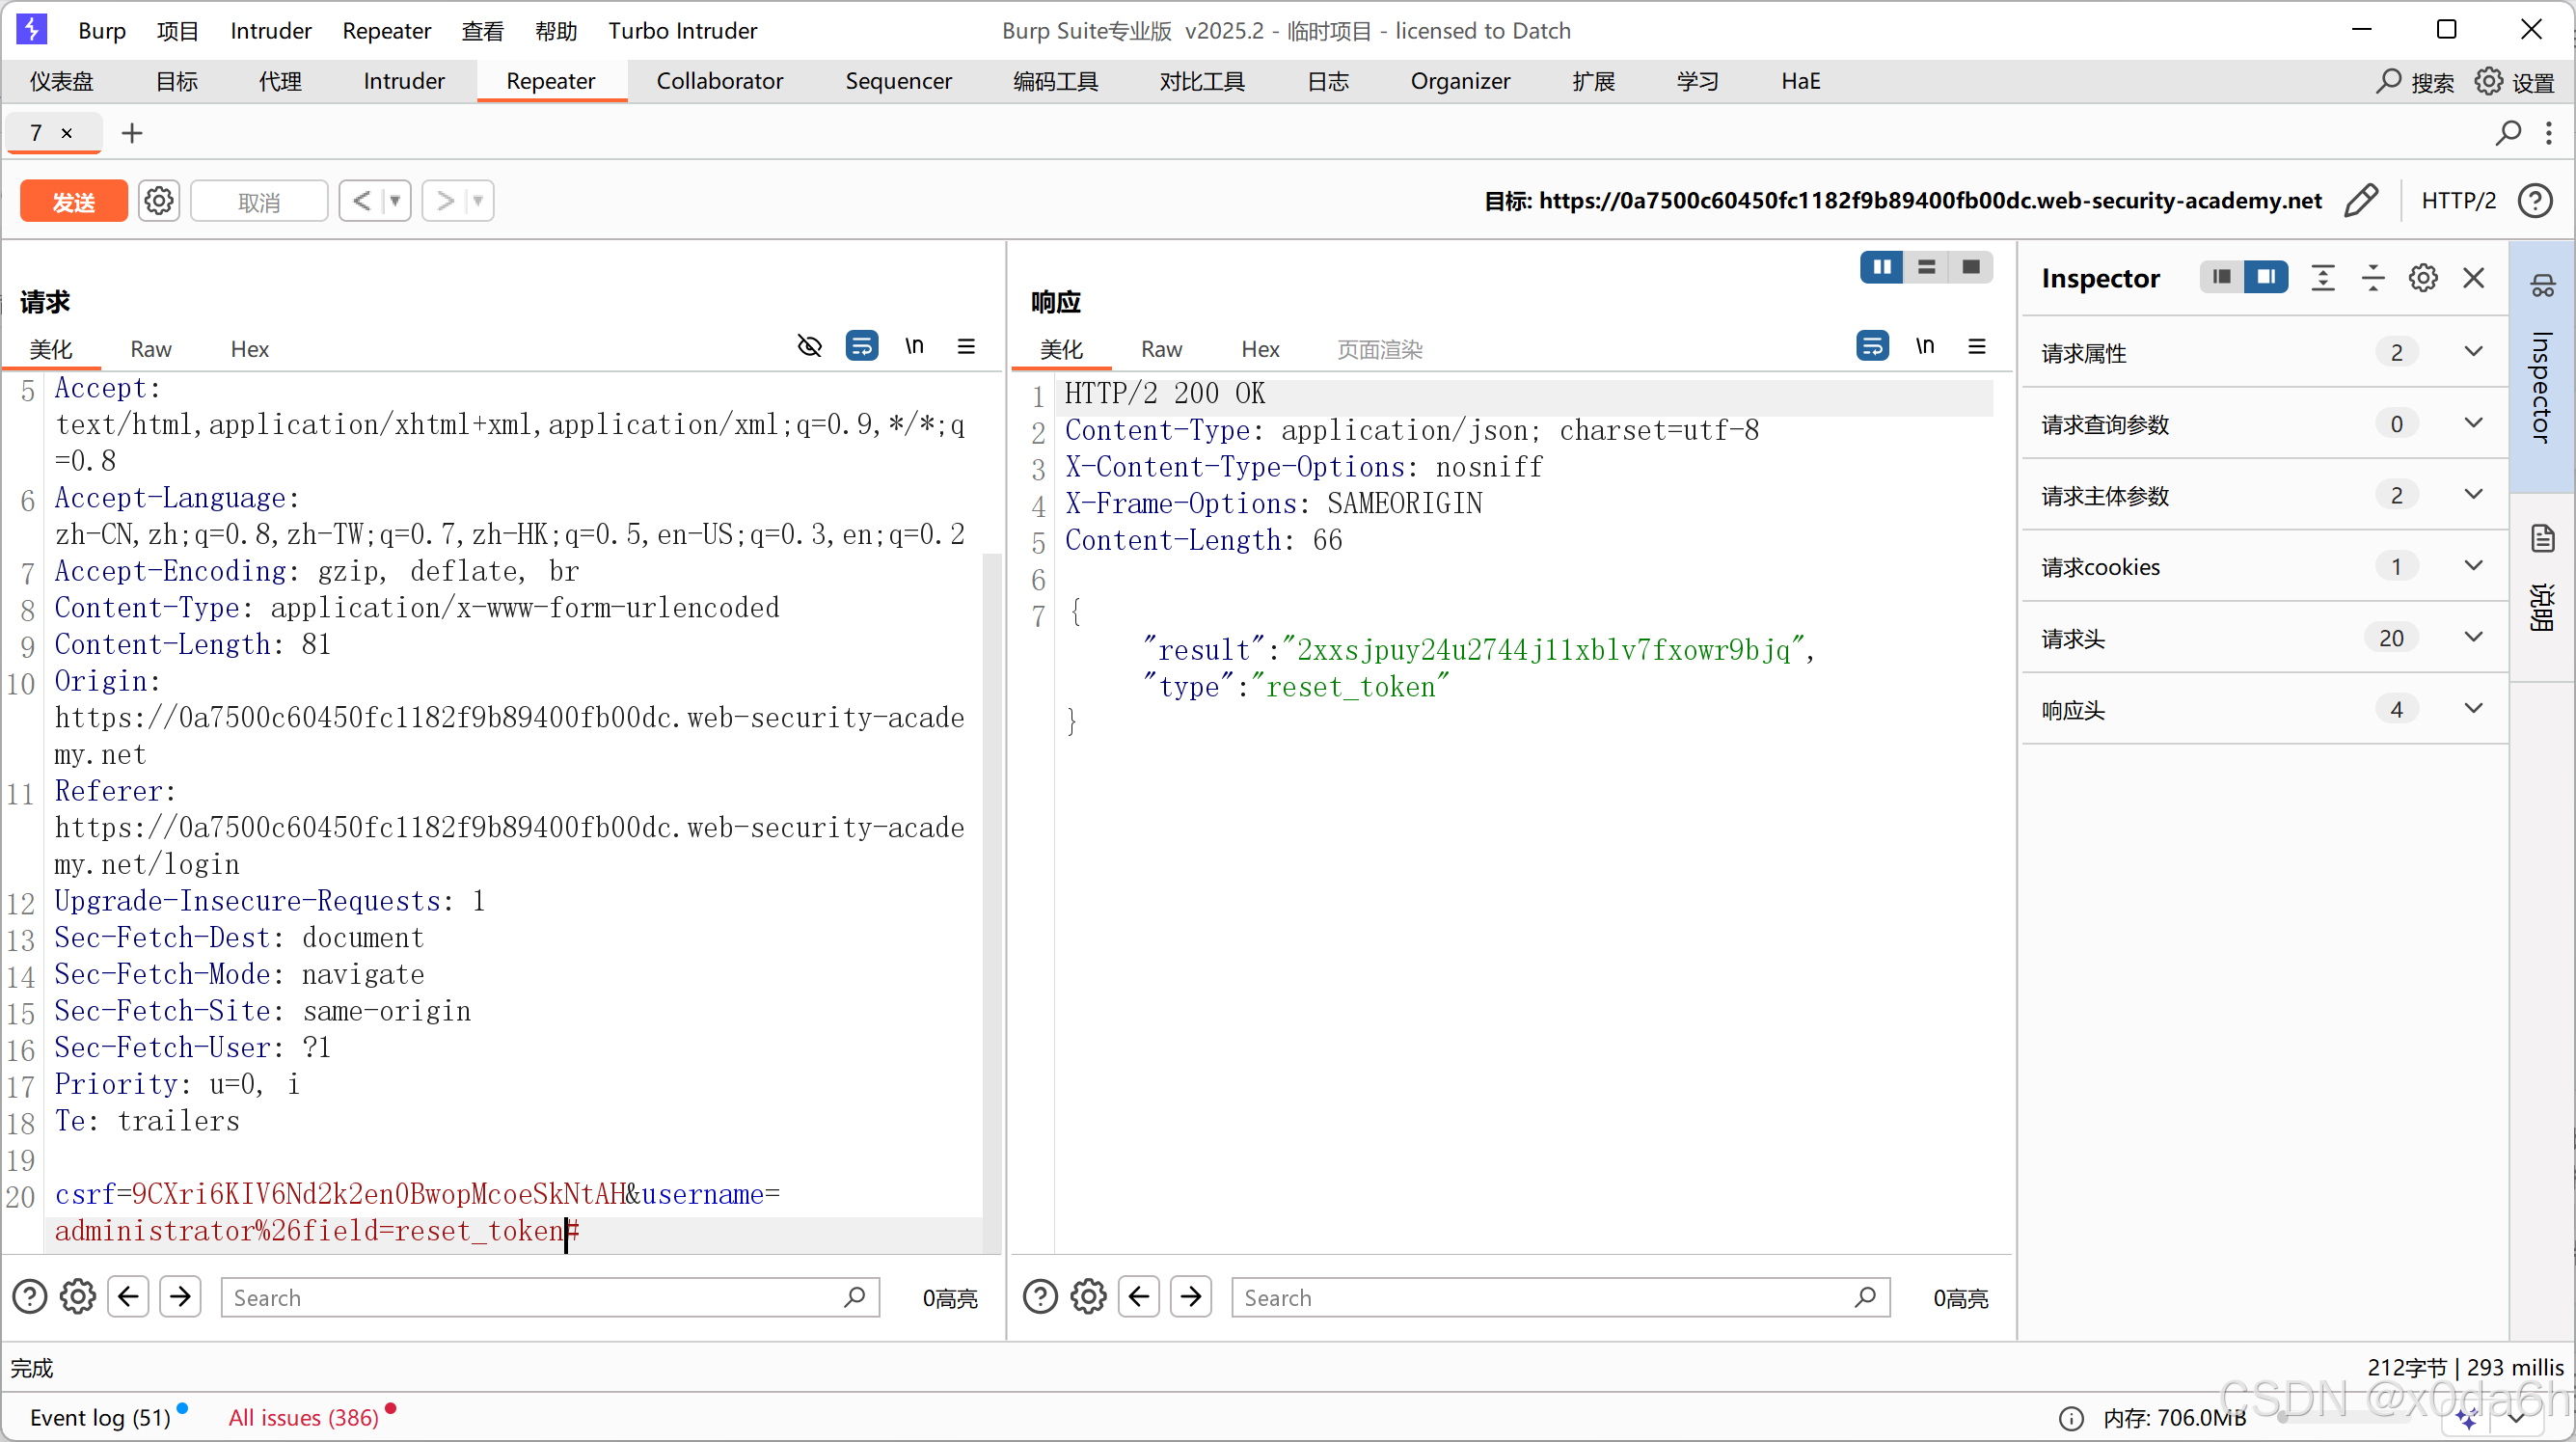
Task: Open the Turbo Intruder menu
Action: [x=683, y=30]
